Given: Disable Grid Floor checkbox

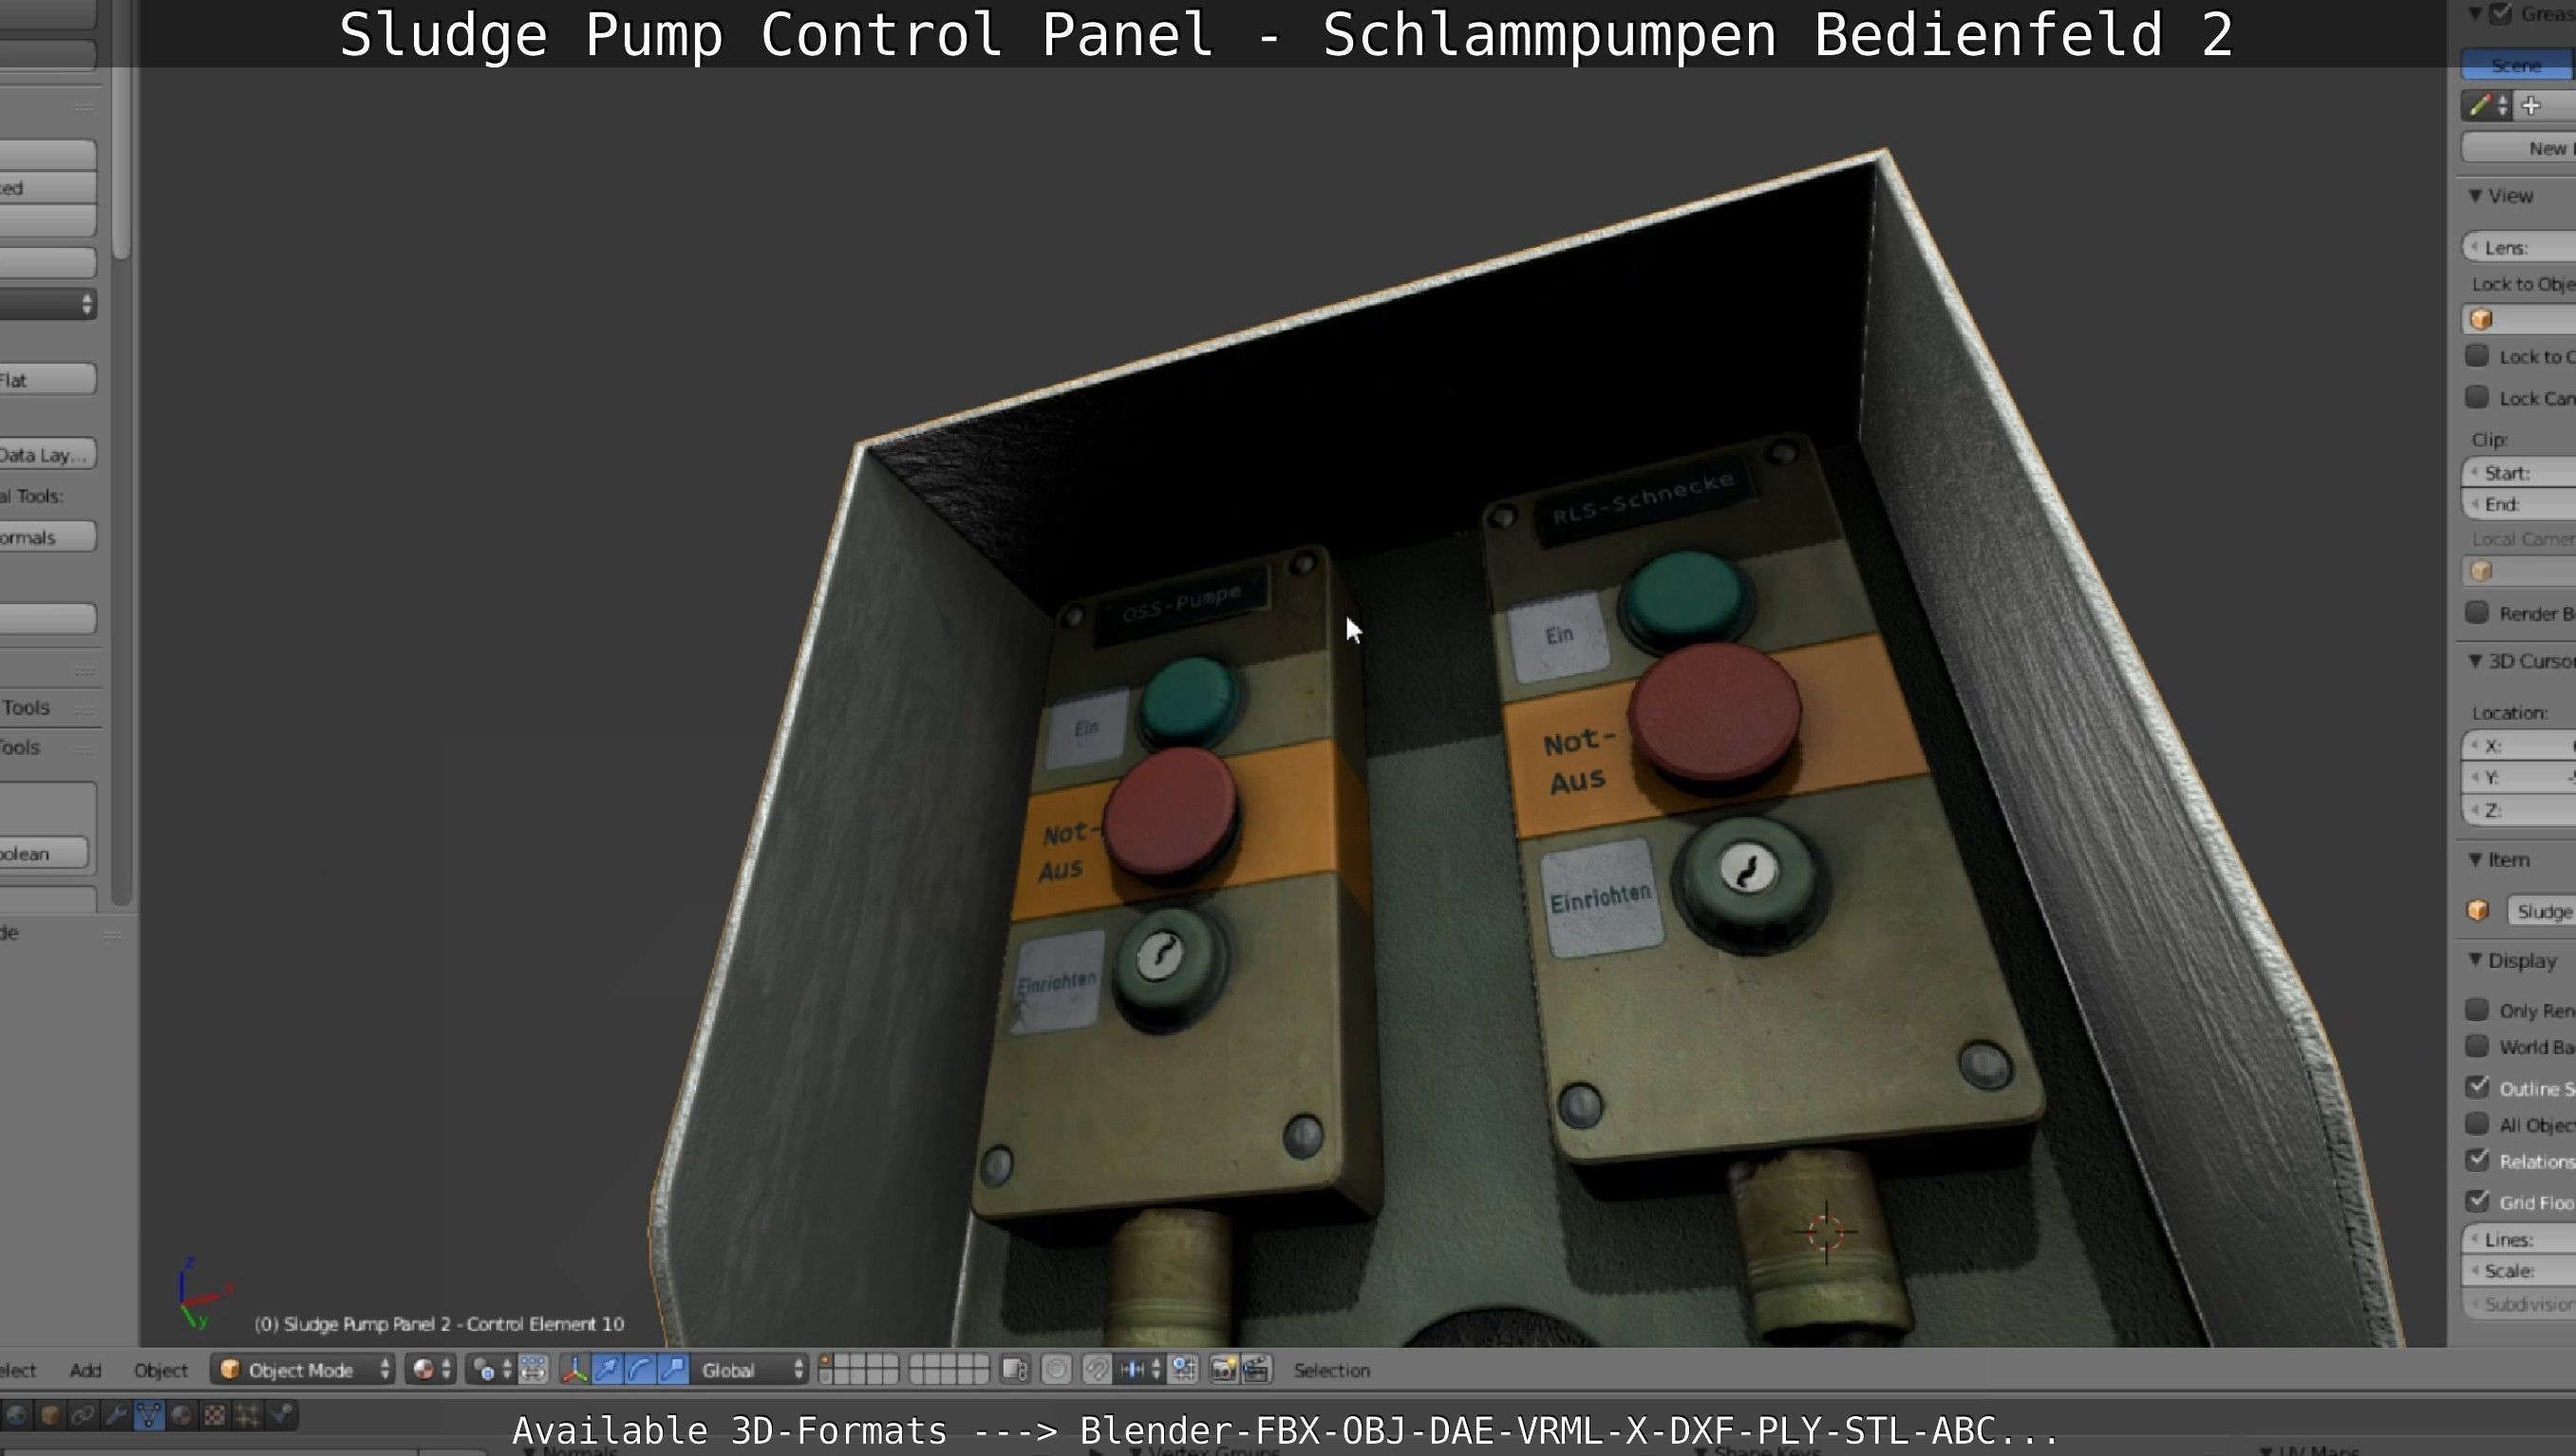Looking at the screenshot, I should pyautogui.click(x=2478, y=1201).
